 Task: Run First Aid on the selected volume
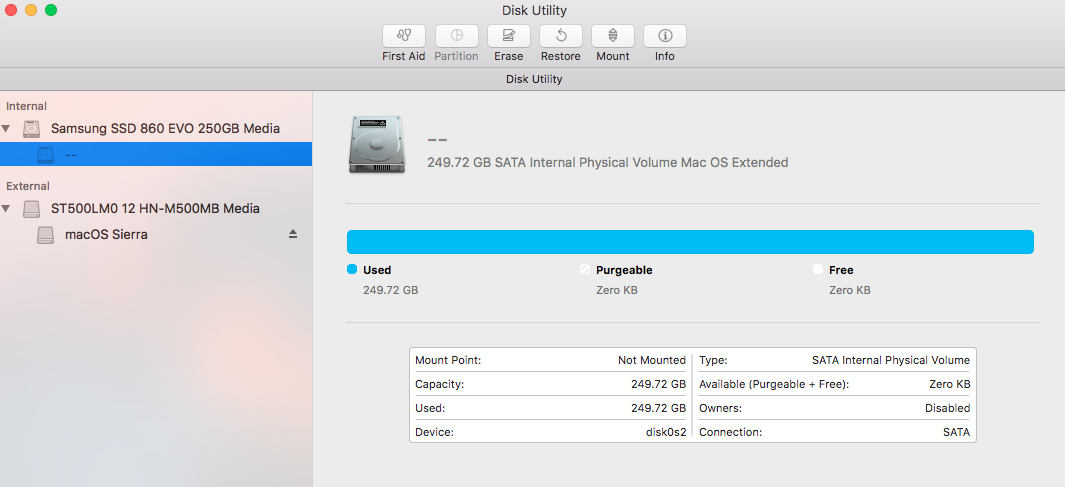403,36
